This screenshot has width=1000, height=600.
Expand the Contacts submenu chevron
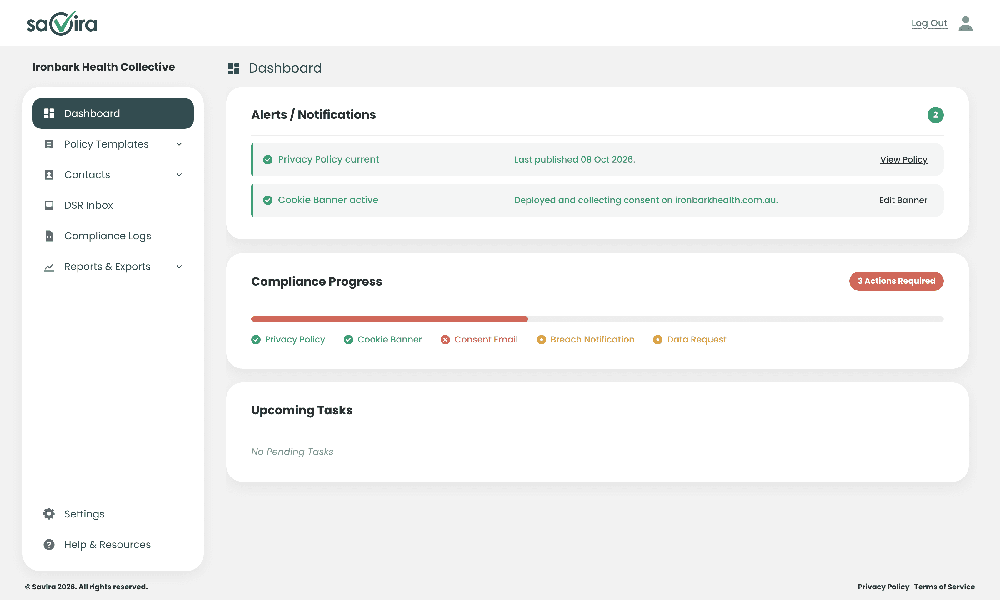[179, 175]
